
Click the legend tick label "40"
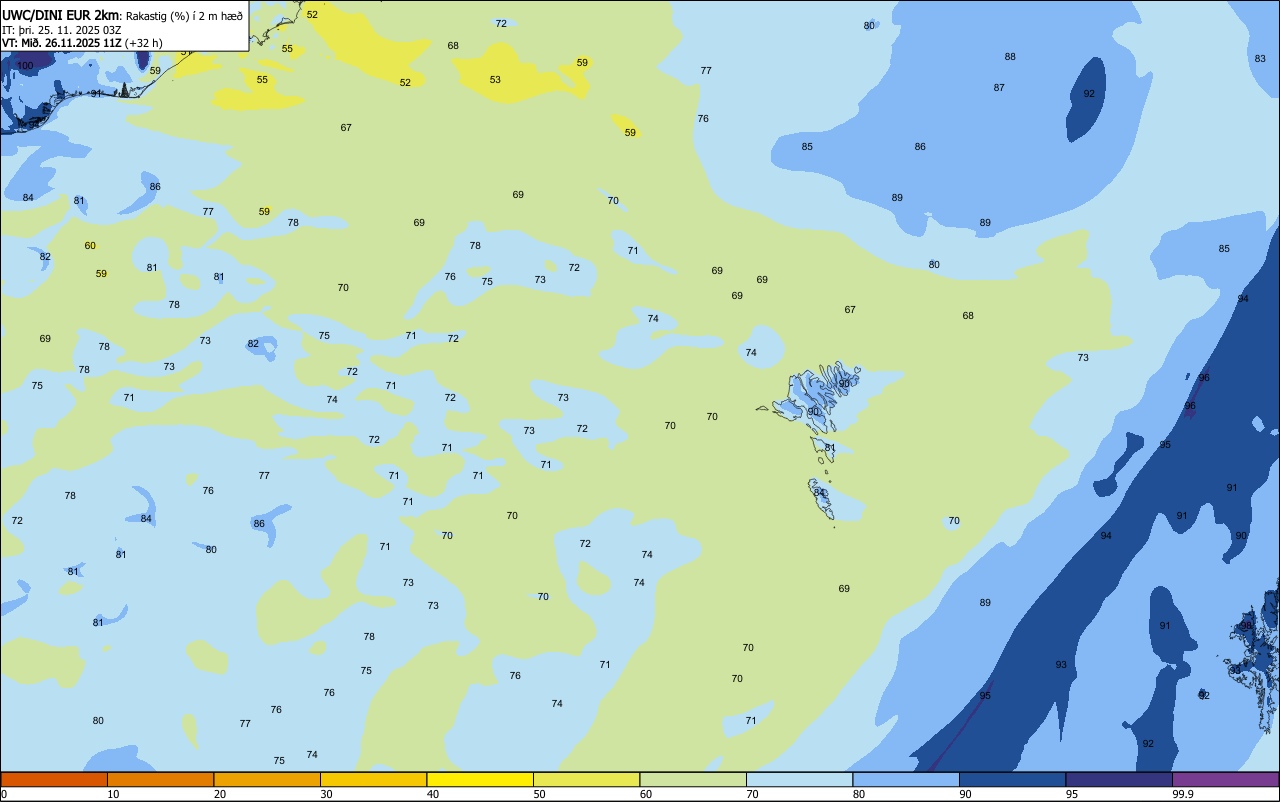(432, 794)
